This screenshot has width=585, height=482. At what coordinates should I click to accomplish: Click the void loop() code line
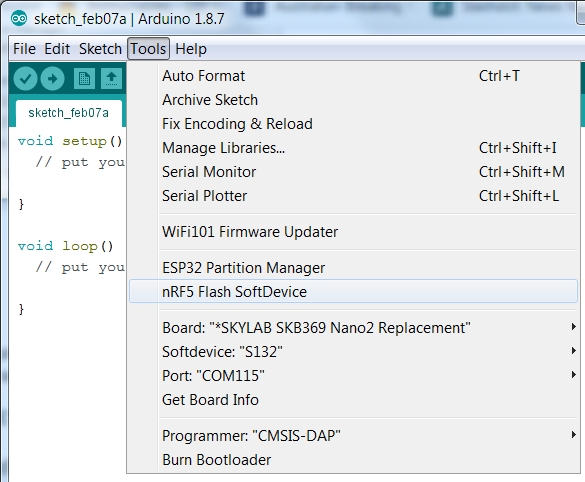click(65, 246)
